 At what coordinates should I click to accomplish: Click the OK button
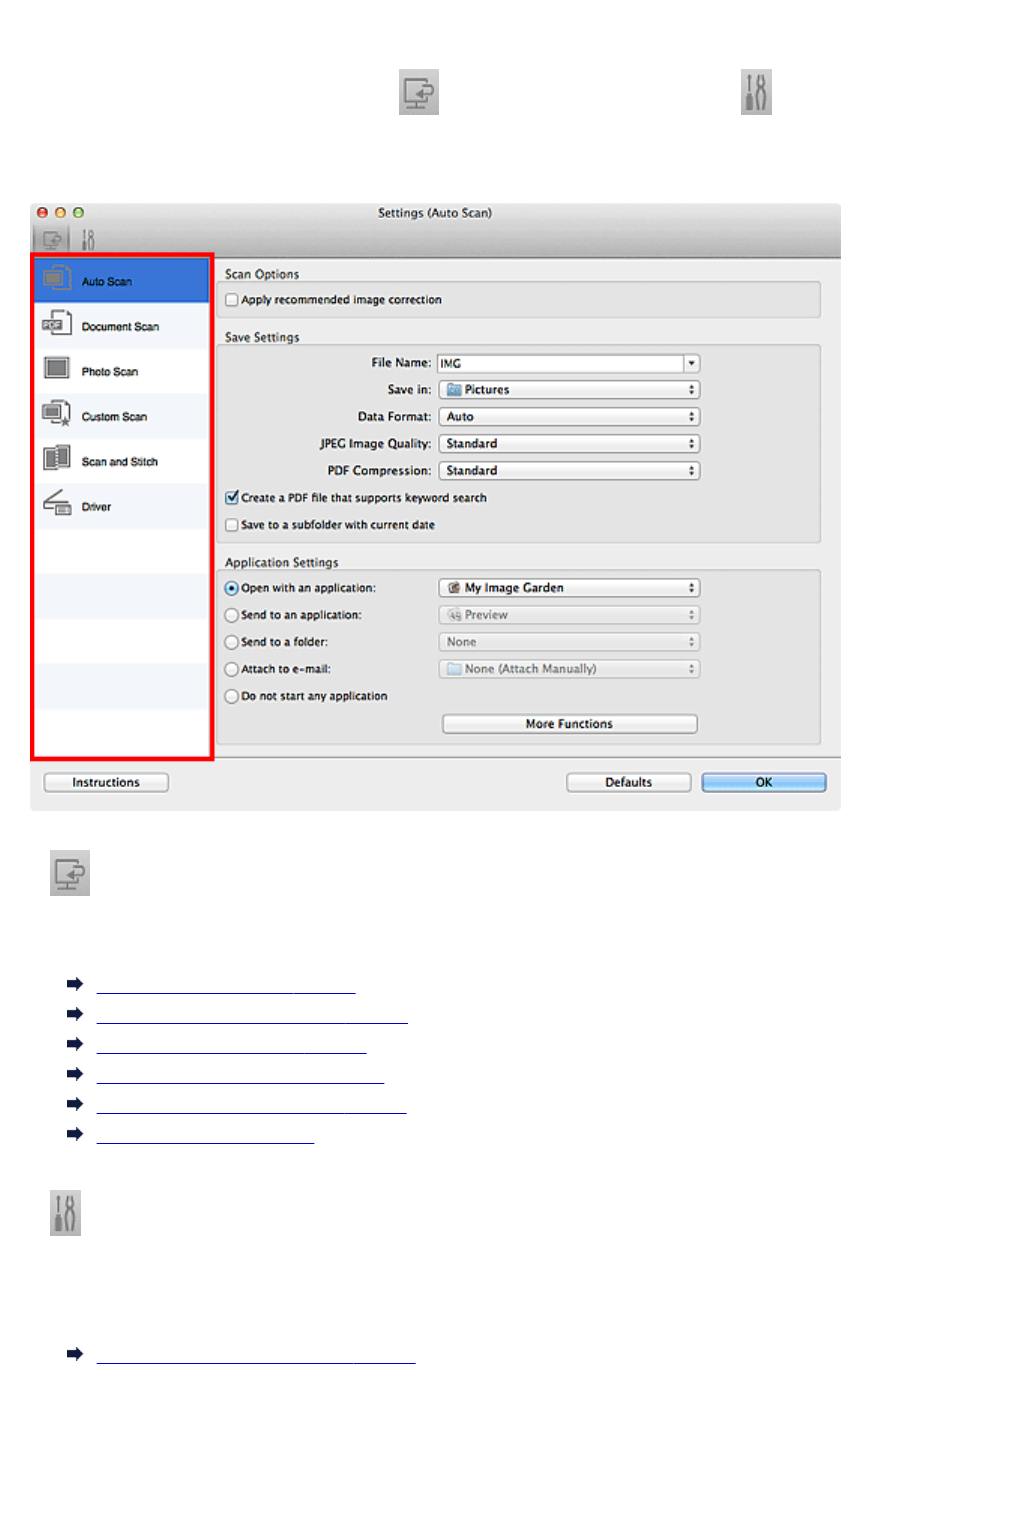[x=764, y=783]
